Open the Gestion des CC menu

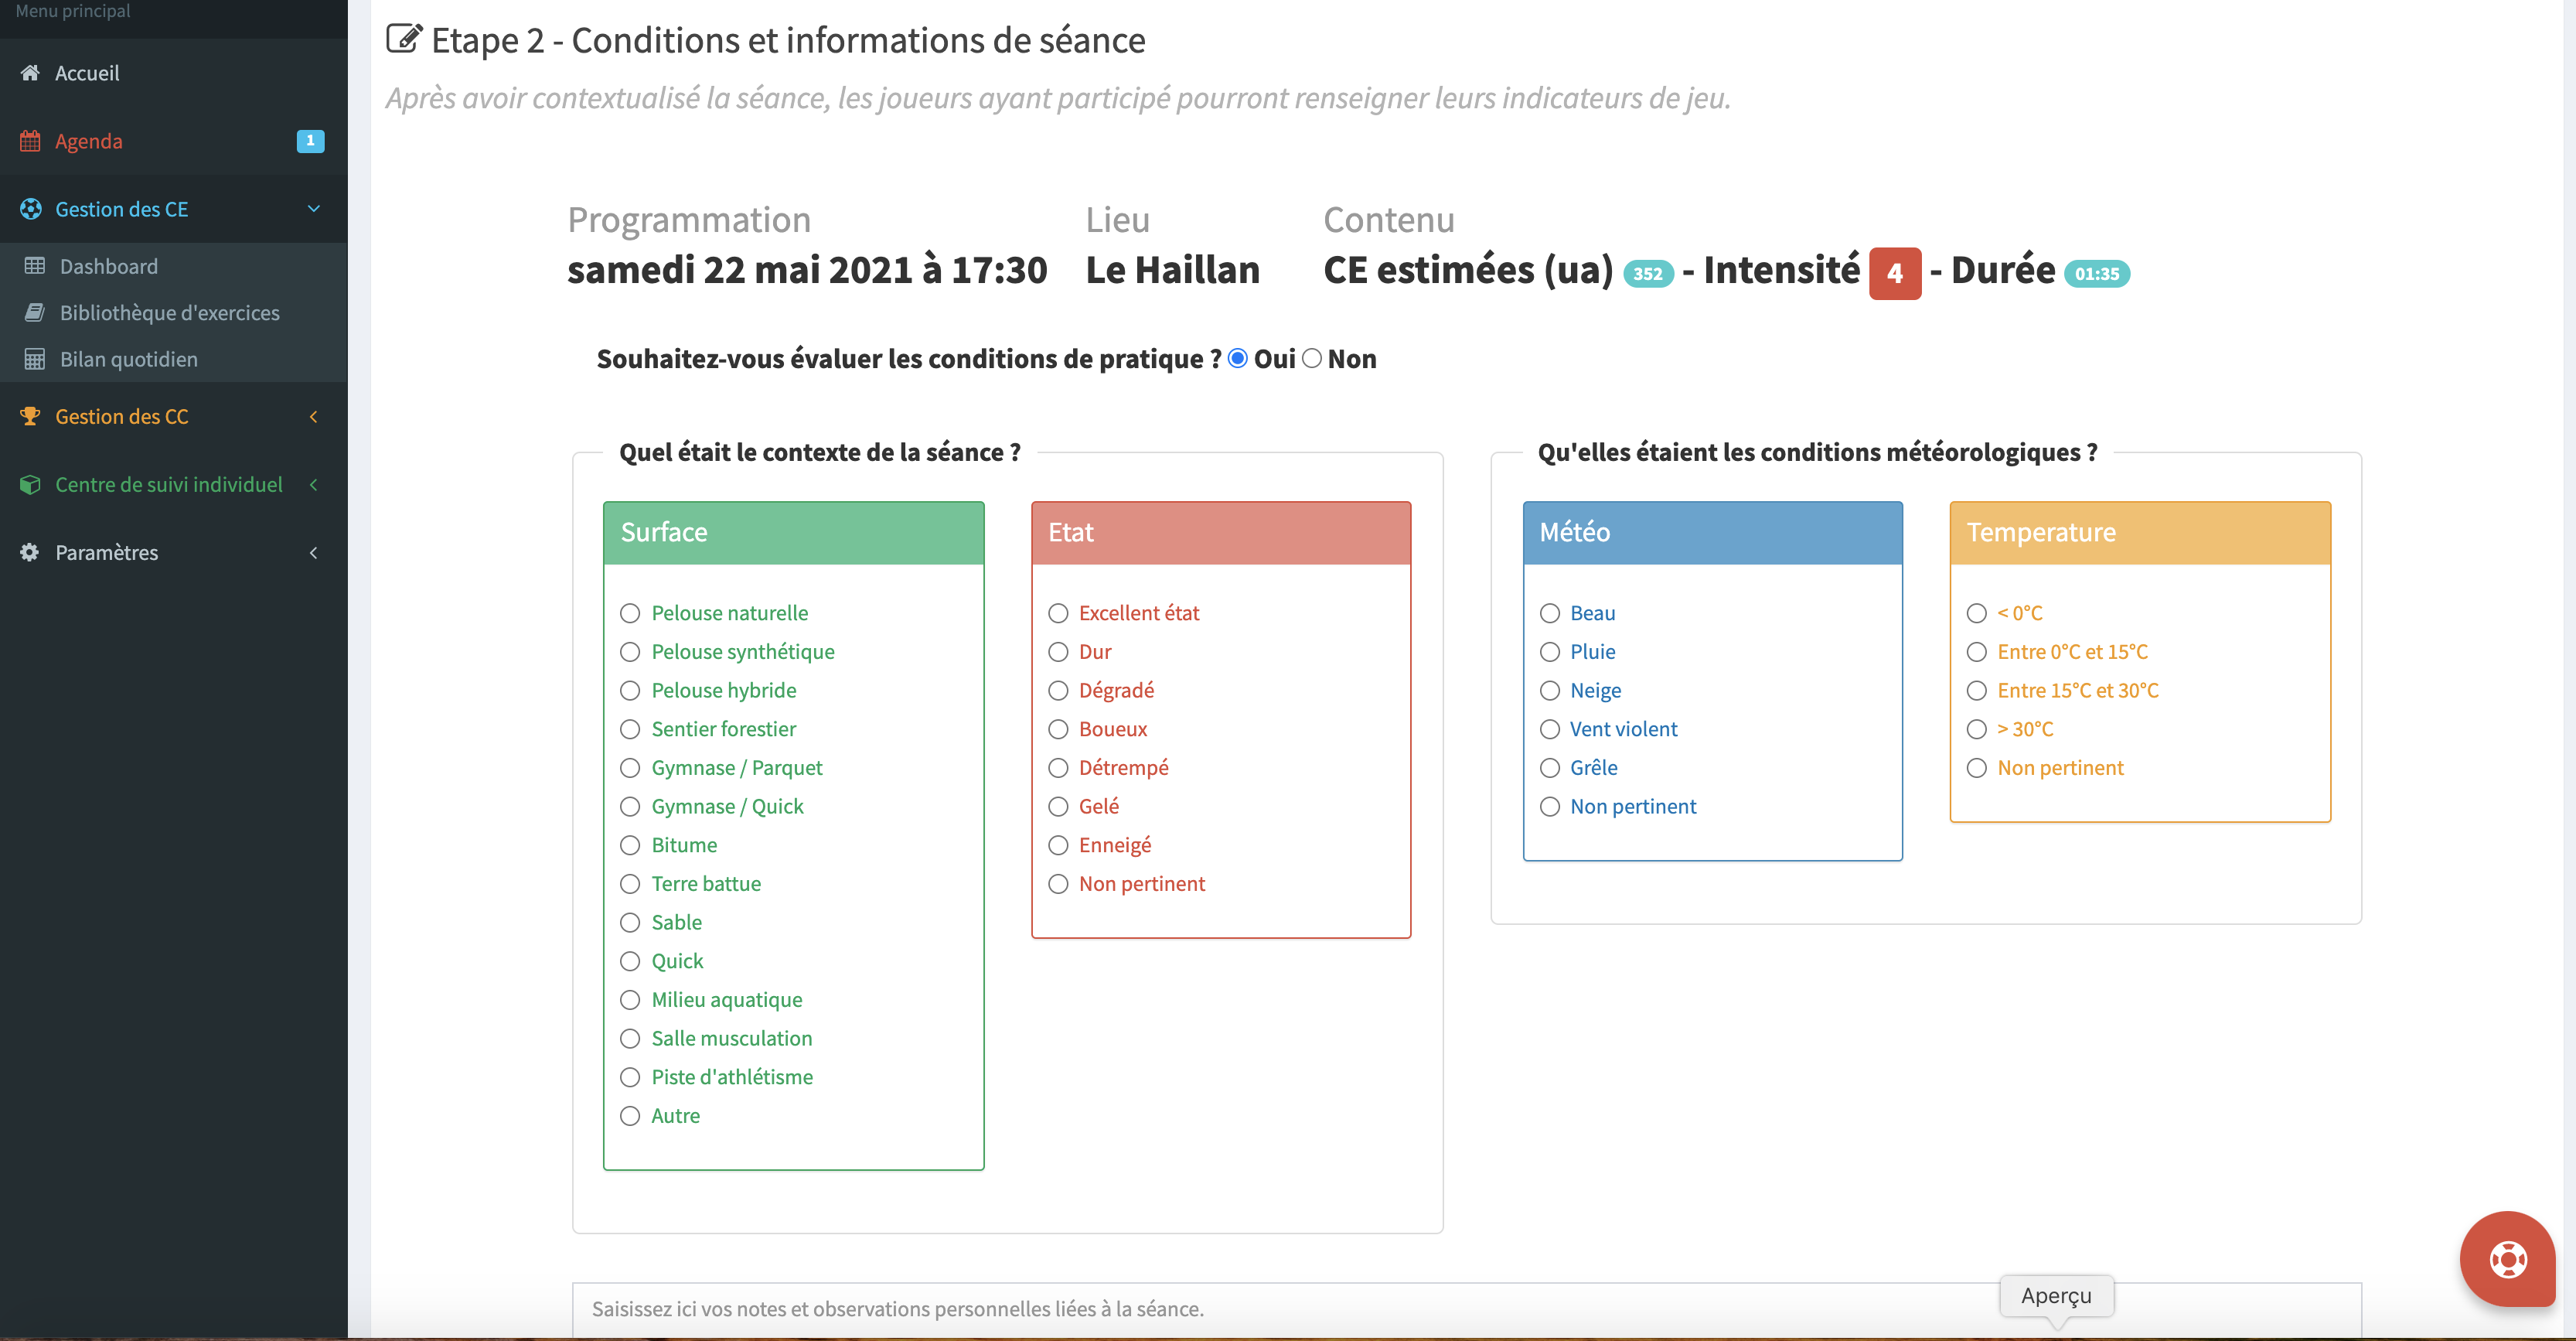(x=173, y=416)
